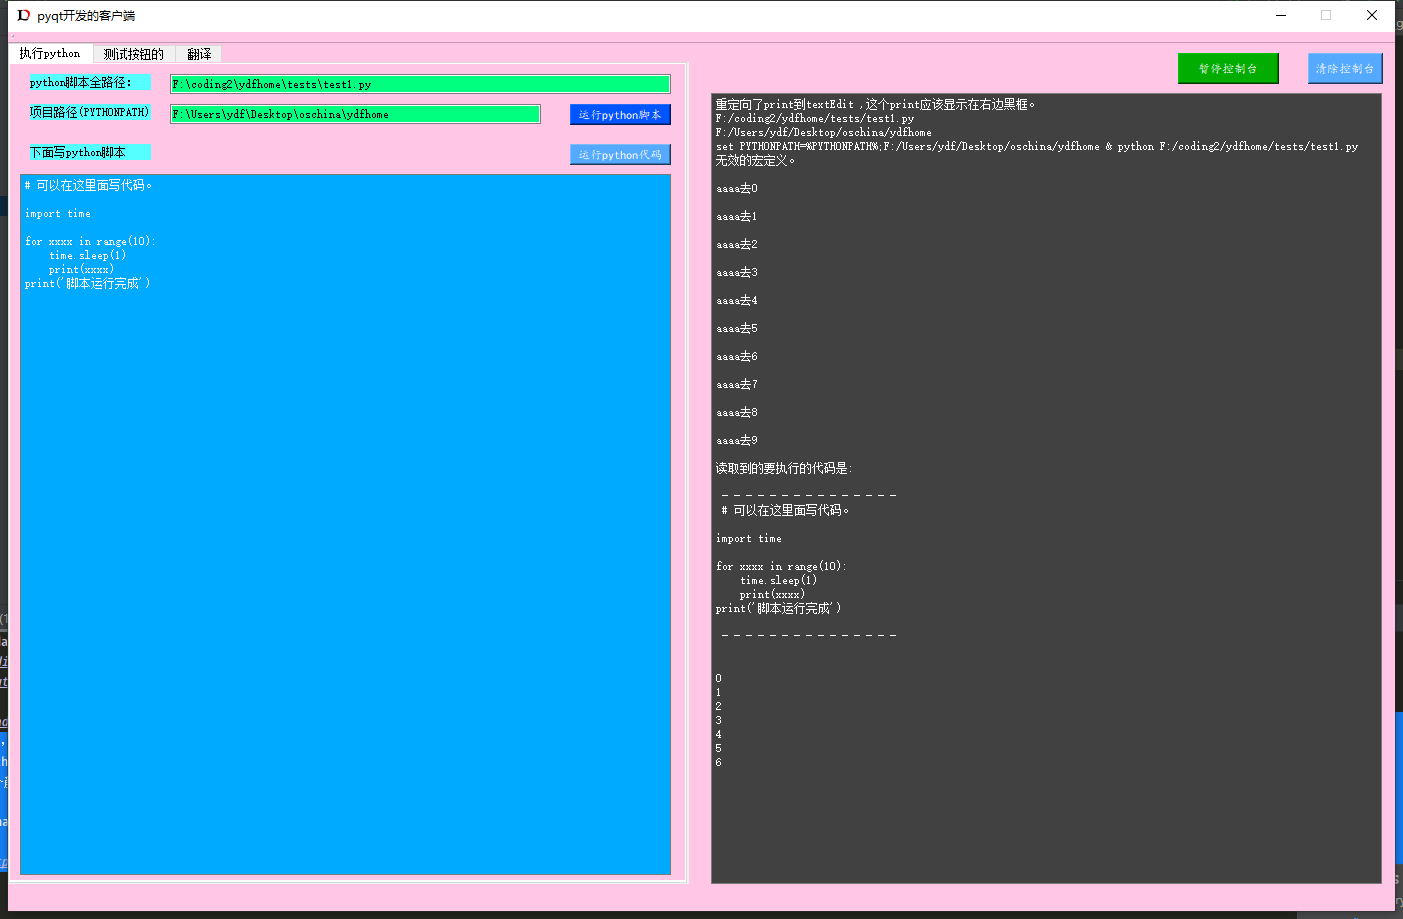
Task: Click the console line 'aaaa去9'
Action: (737, 440)
